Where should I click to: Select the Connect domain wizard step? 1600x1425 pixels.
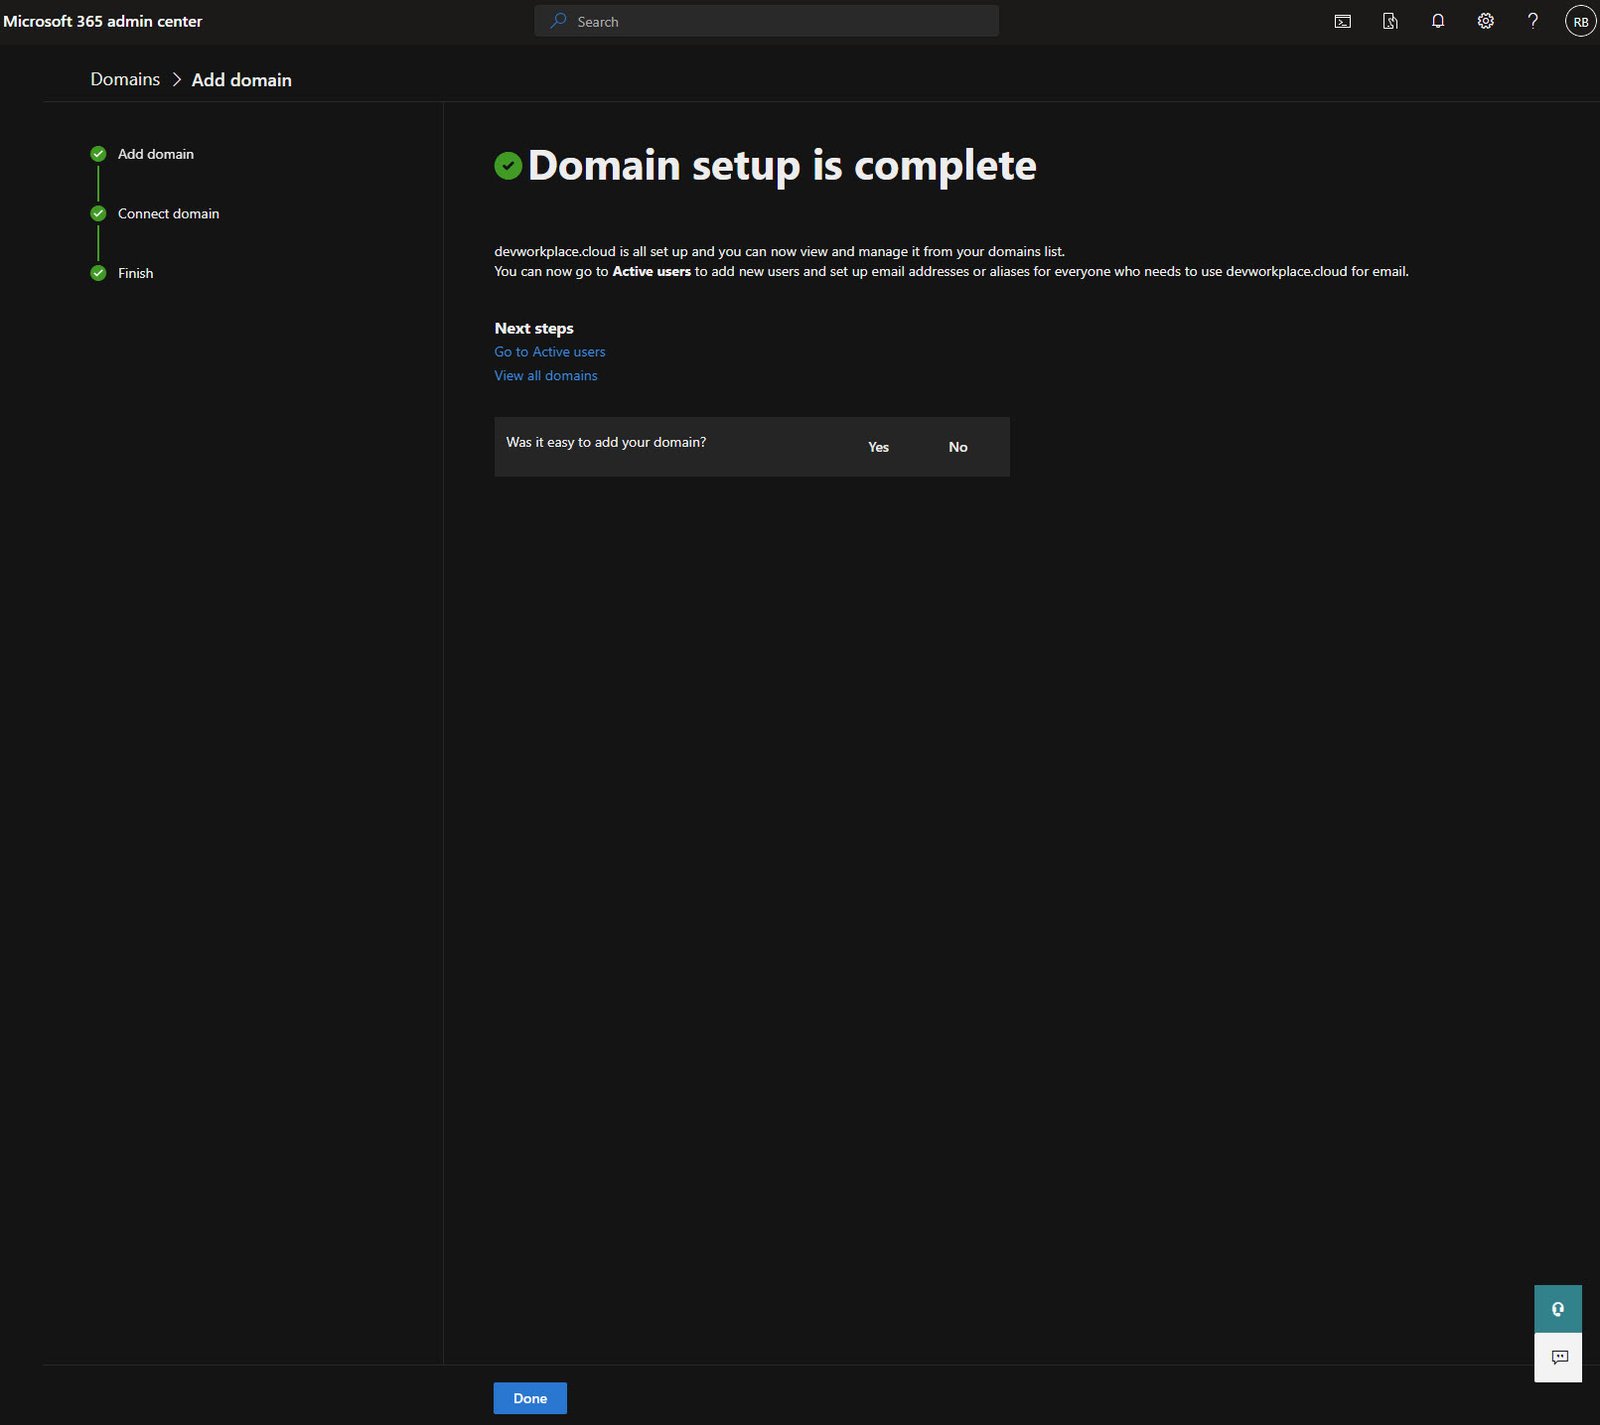(168, 214)
